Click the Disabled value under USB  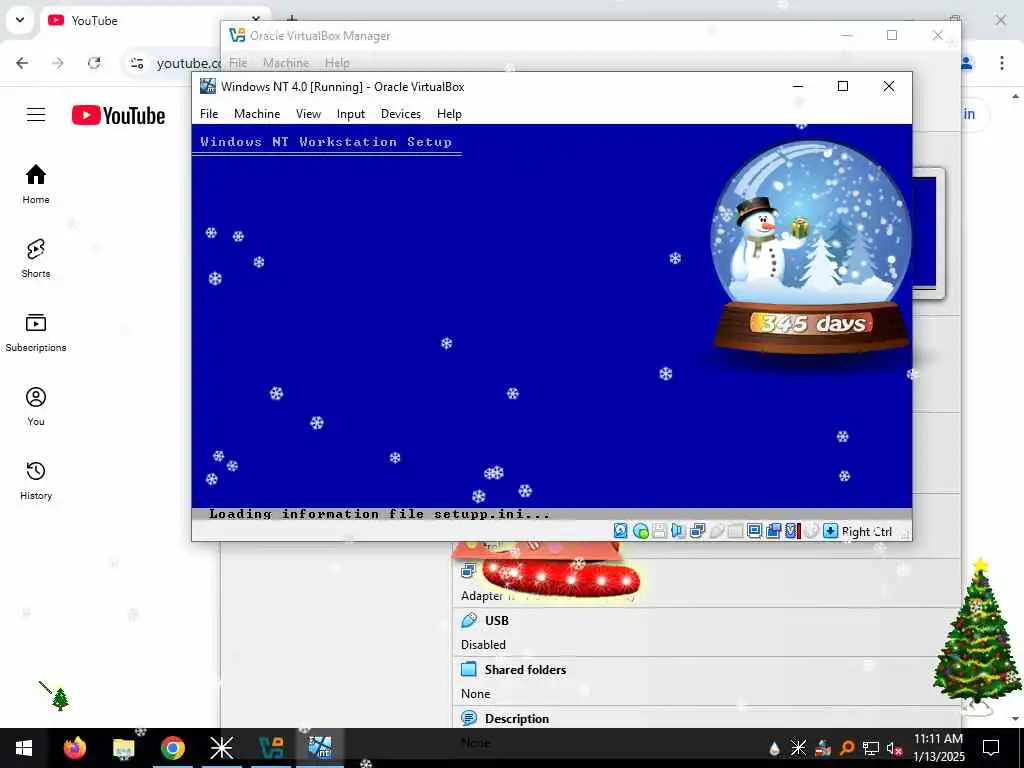click(483, 645)
